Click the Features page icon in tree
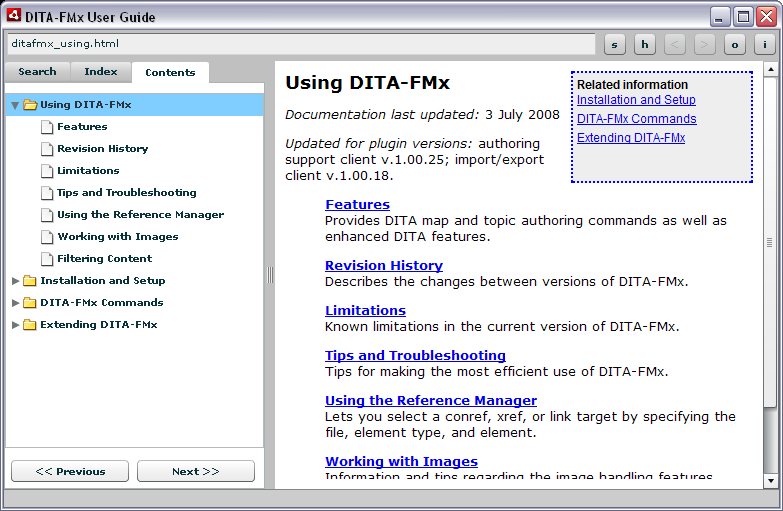783x511 pixels. [47, 127]
